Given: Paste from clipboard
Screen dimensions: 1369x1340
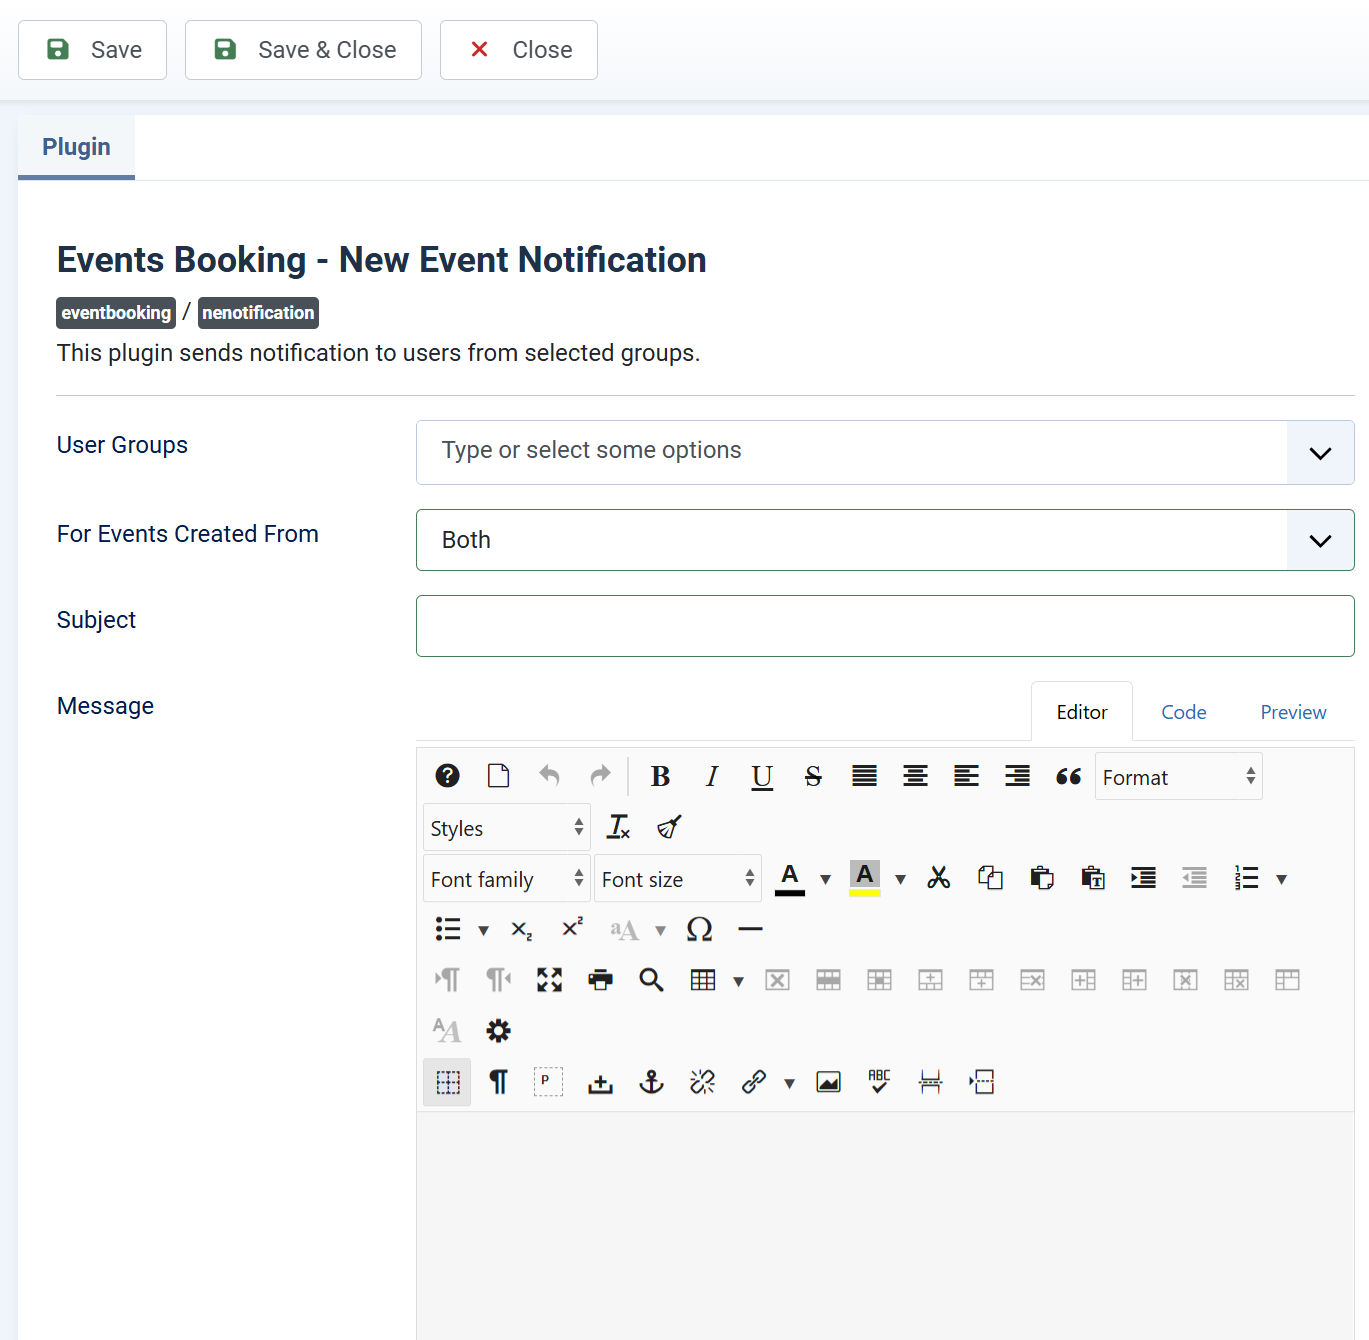Looking at the screenshot, I should pos(1041,878).
